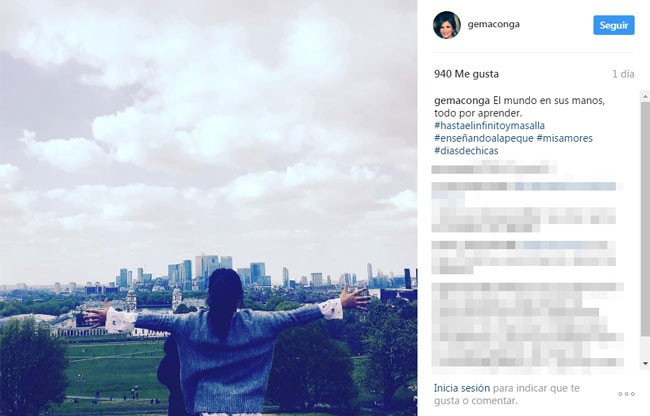Click the Seguir follow button
The width and height of the screenshot is (650, 416).
pyautogui.click(x=614, y=25)
